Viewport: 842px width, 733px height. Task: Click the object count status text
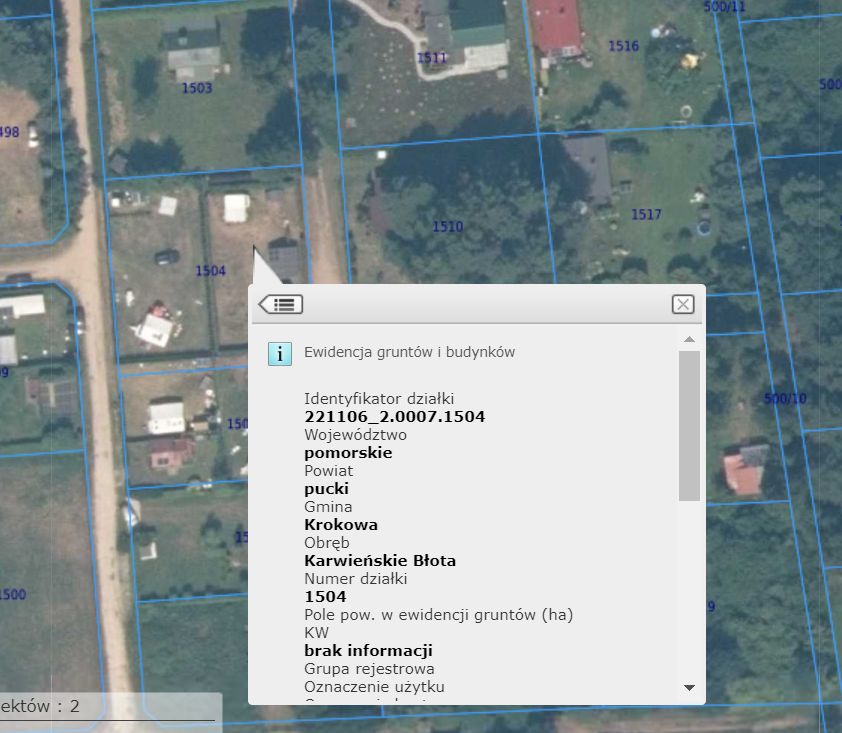click(40, 706)
